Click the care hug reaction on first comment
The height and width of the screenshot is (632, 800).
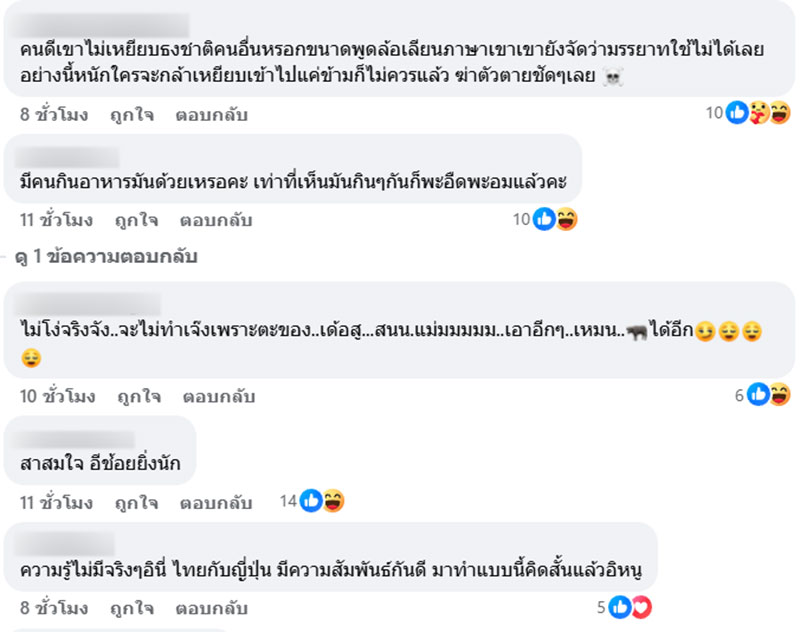(x=759, y=112)
